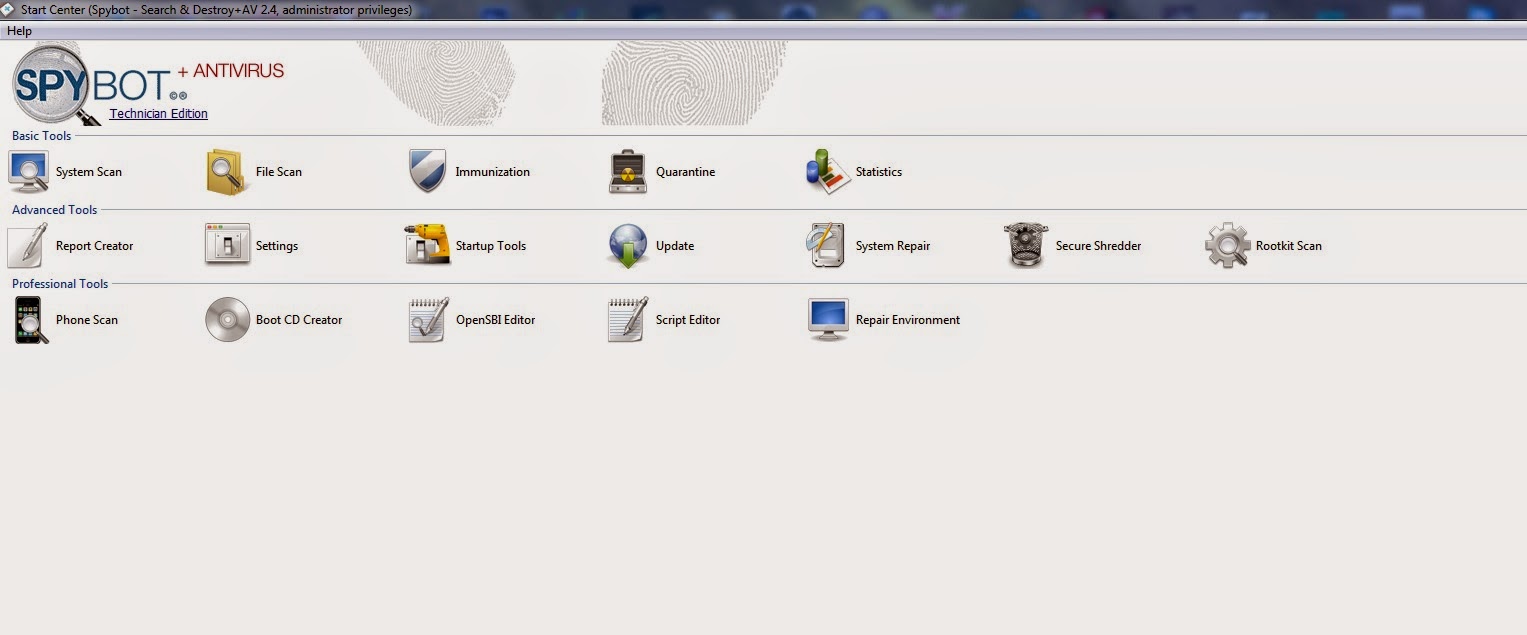The width and height of the screenshot is (1527, 635).
Task: Click the Professional Tools section heading
Action: coord(60,284)
